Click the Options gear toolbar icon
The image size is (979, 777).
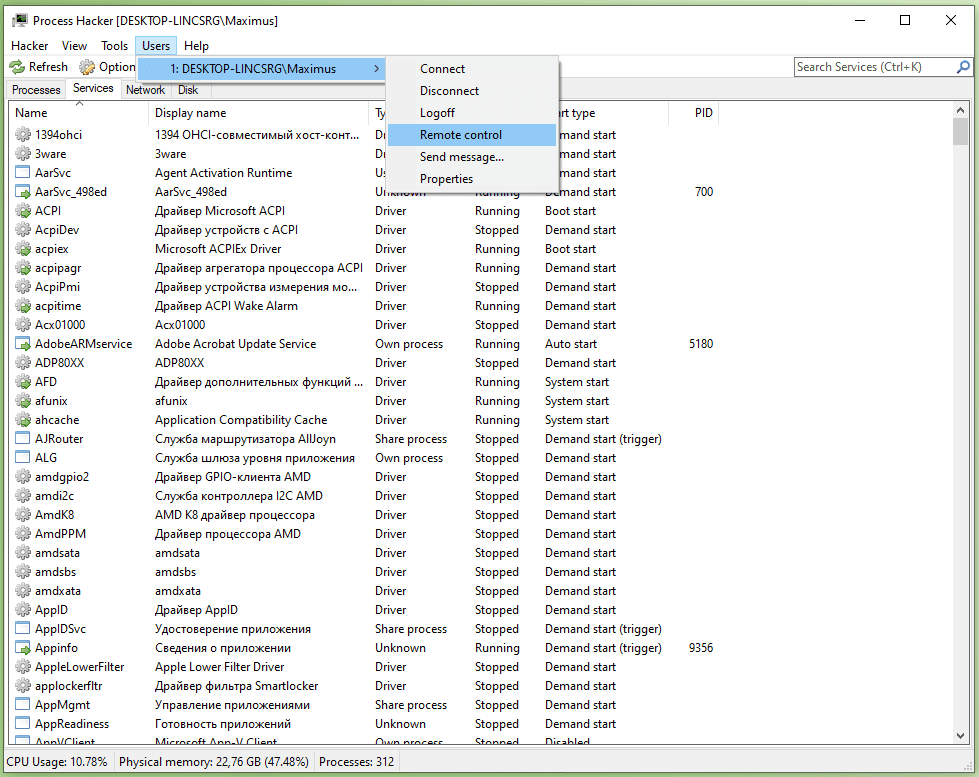coord(87,67)
